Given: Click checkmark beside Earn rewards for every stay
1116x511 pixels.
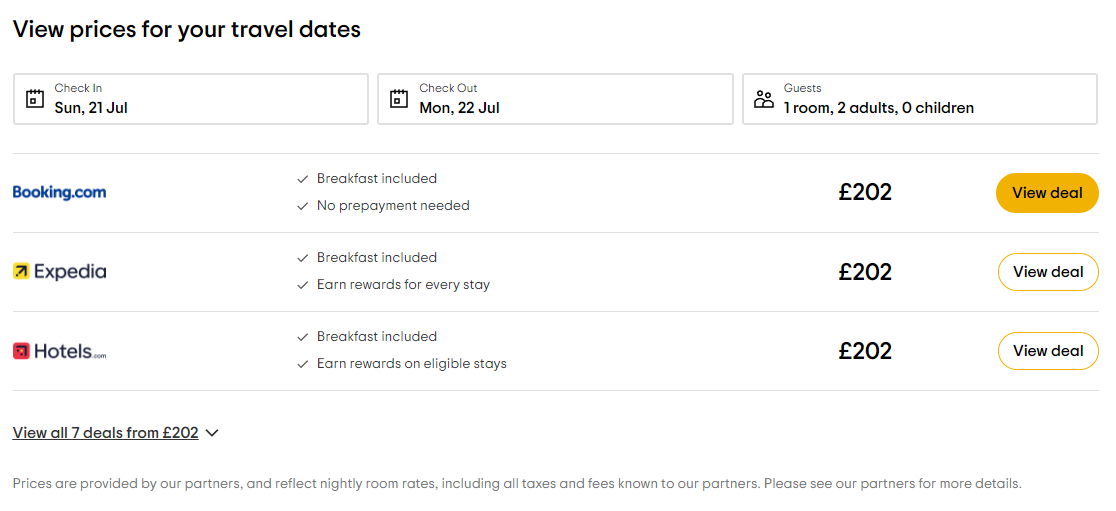Looking at the screenshot, I should coord(303,285).
